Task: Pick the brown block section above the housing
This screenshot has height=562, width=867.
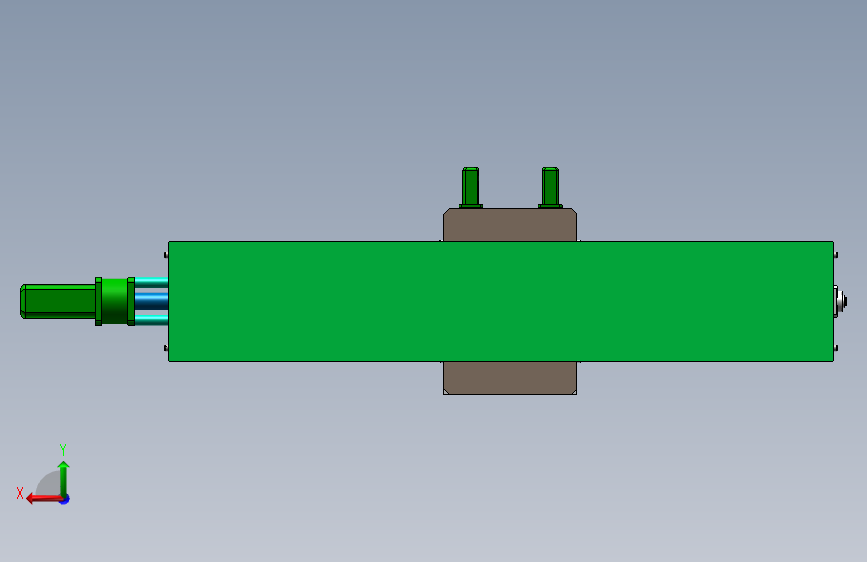Action: [x=510, y=225]
